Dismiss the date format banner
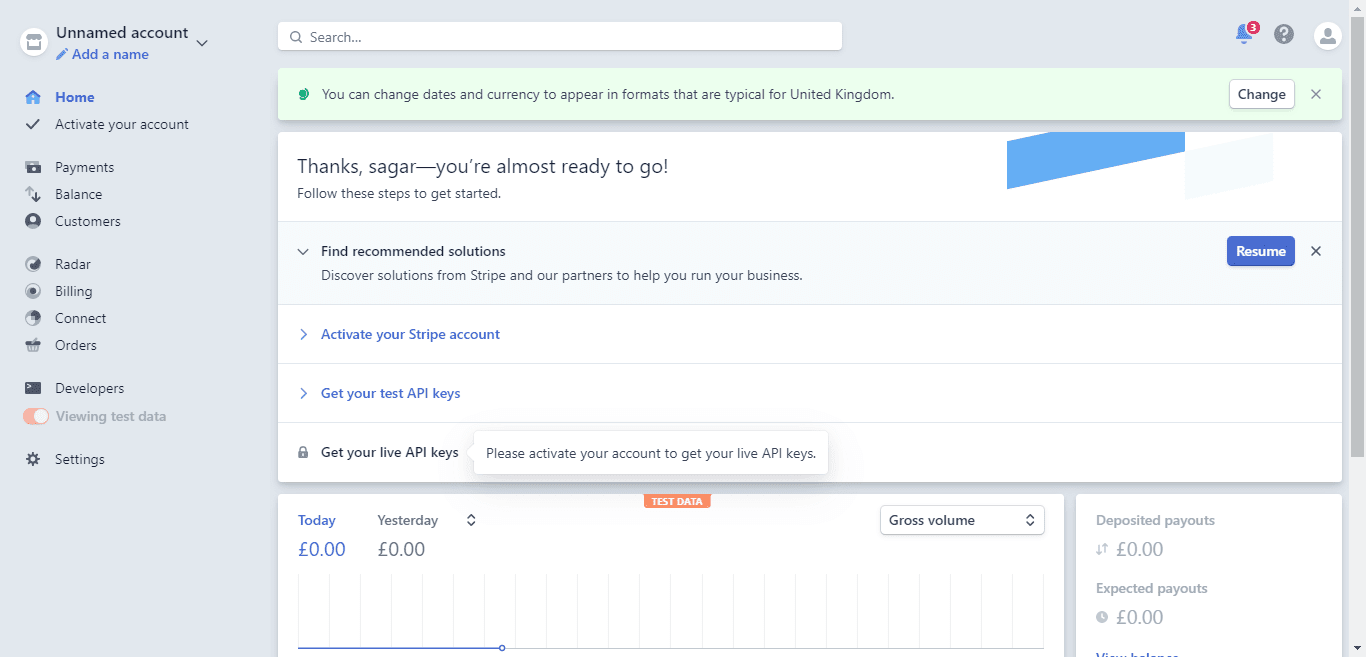 [x=1316, y=94]
